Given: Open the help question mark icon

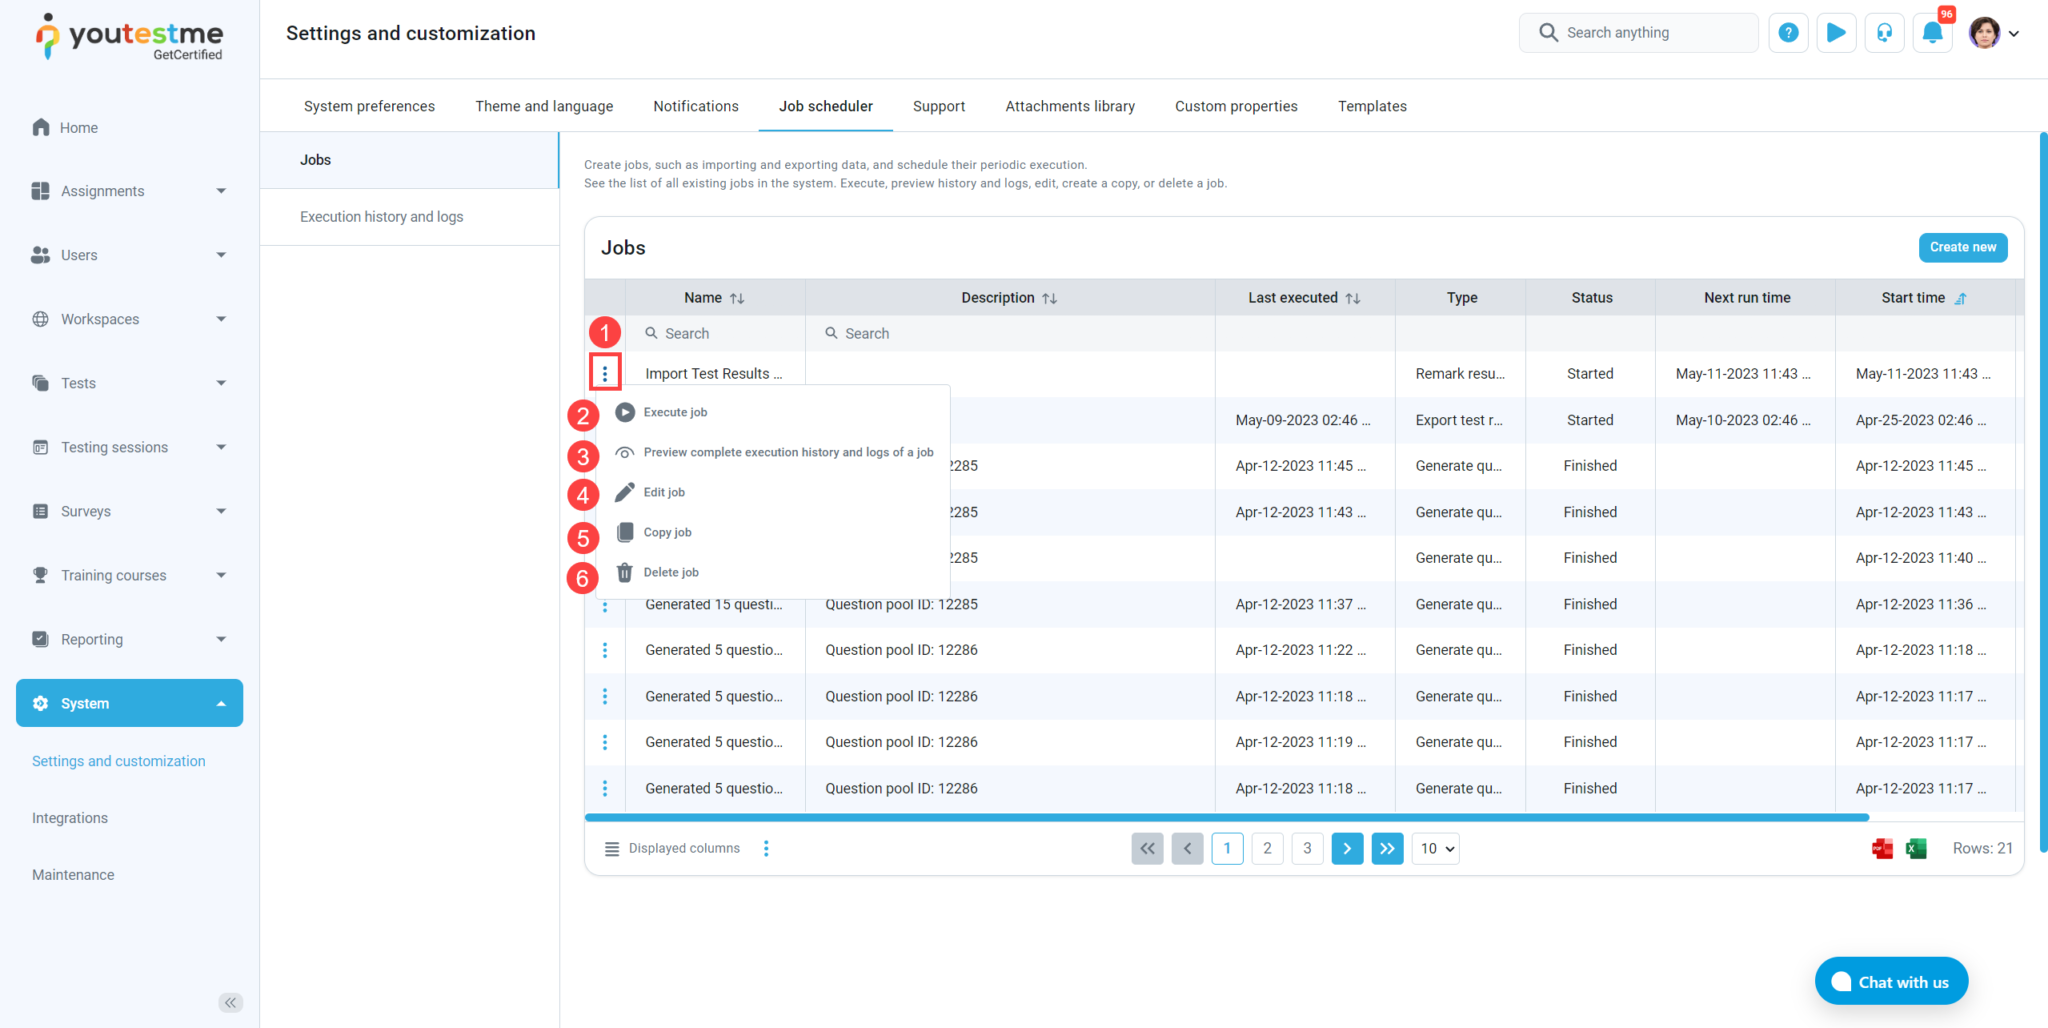Looking at the screenshot, I should pos(1788,33).
